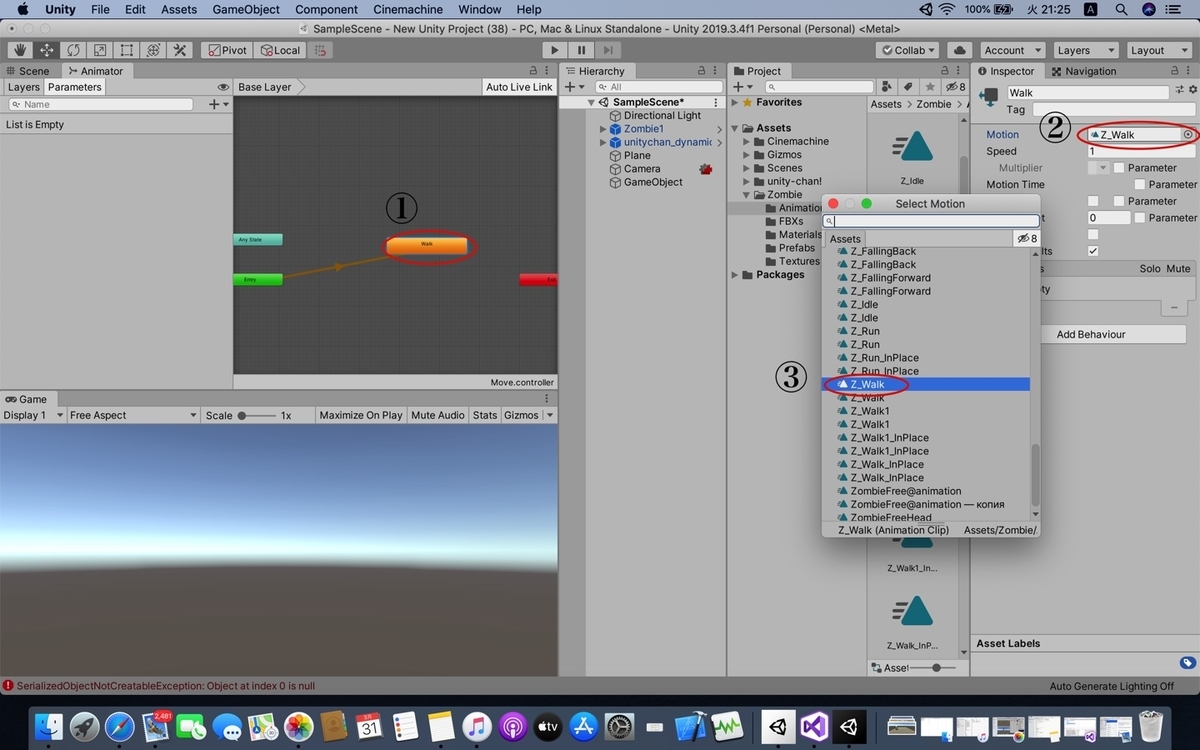Toggle the eye visibility icon in Animator

point(223,87)
